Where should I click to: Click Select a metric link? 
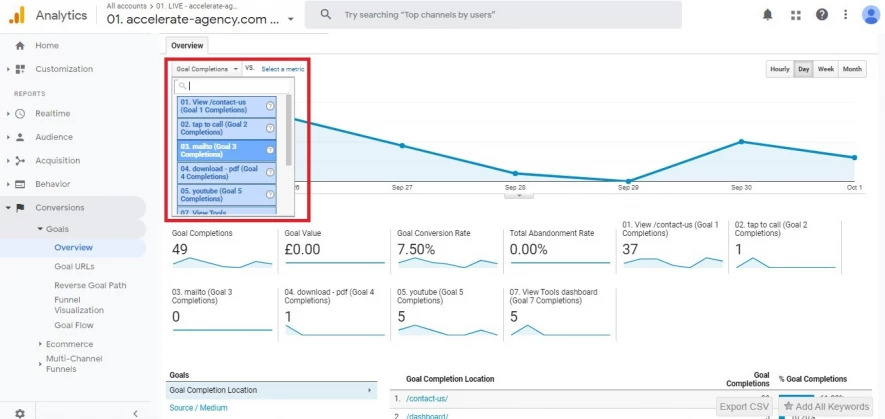pos(283,69)
